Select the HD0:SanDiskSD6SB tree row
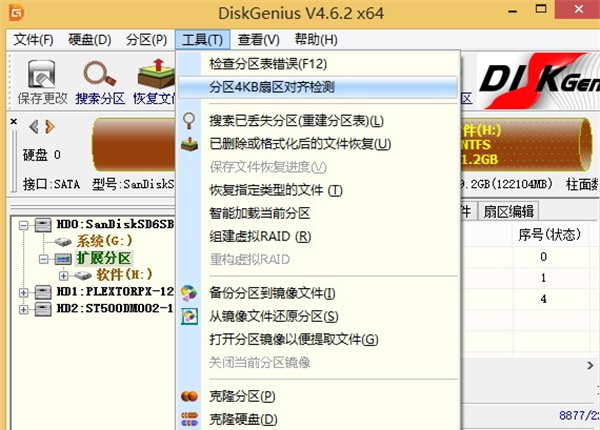Screen dimensions: 600x430 [x=115, y=225]
